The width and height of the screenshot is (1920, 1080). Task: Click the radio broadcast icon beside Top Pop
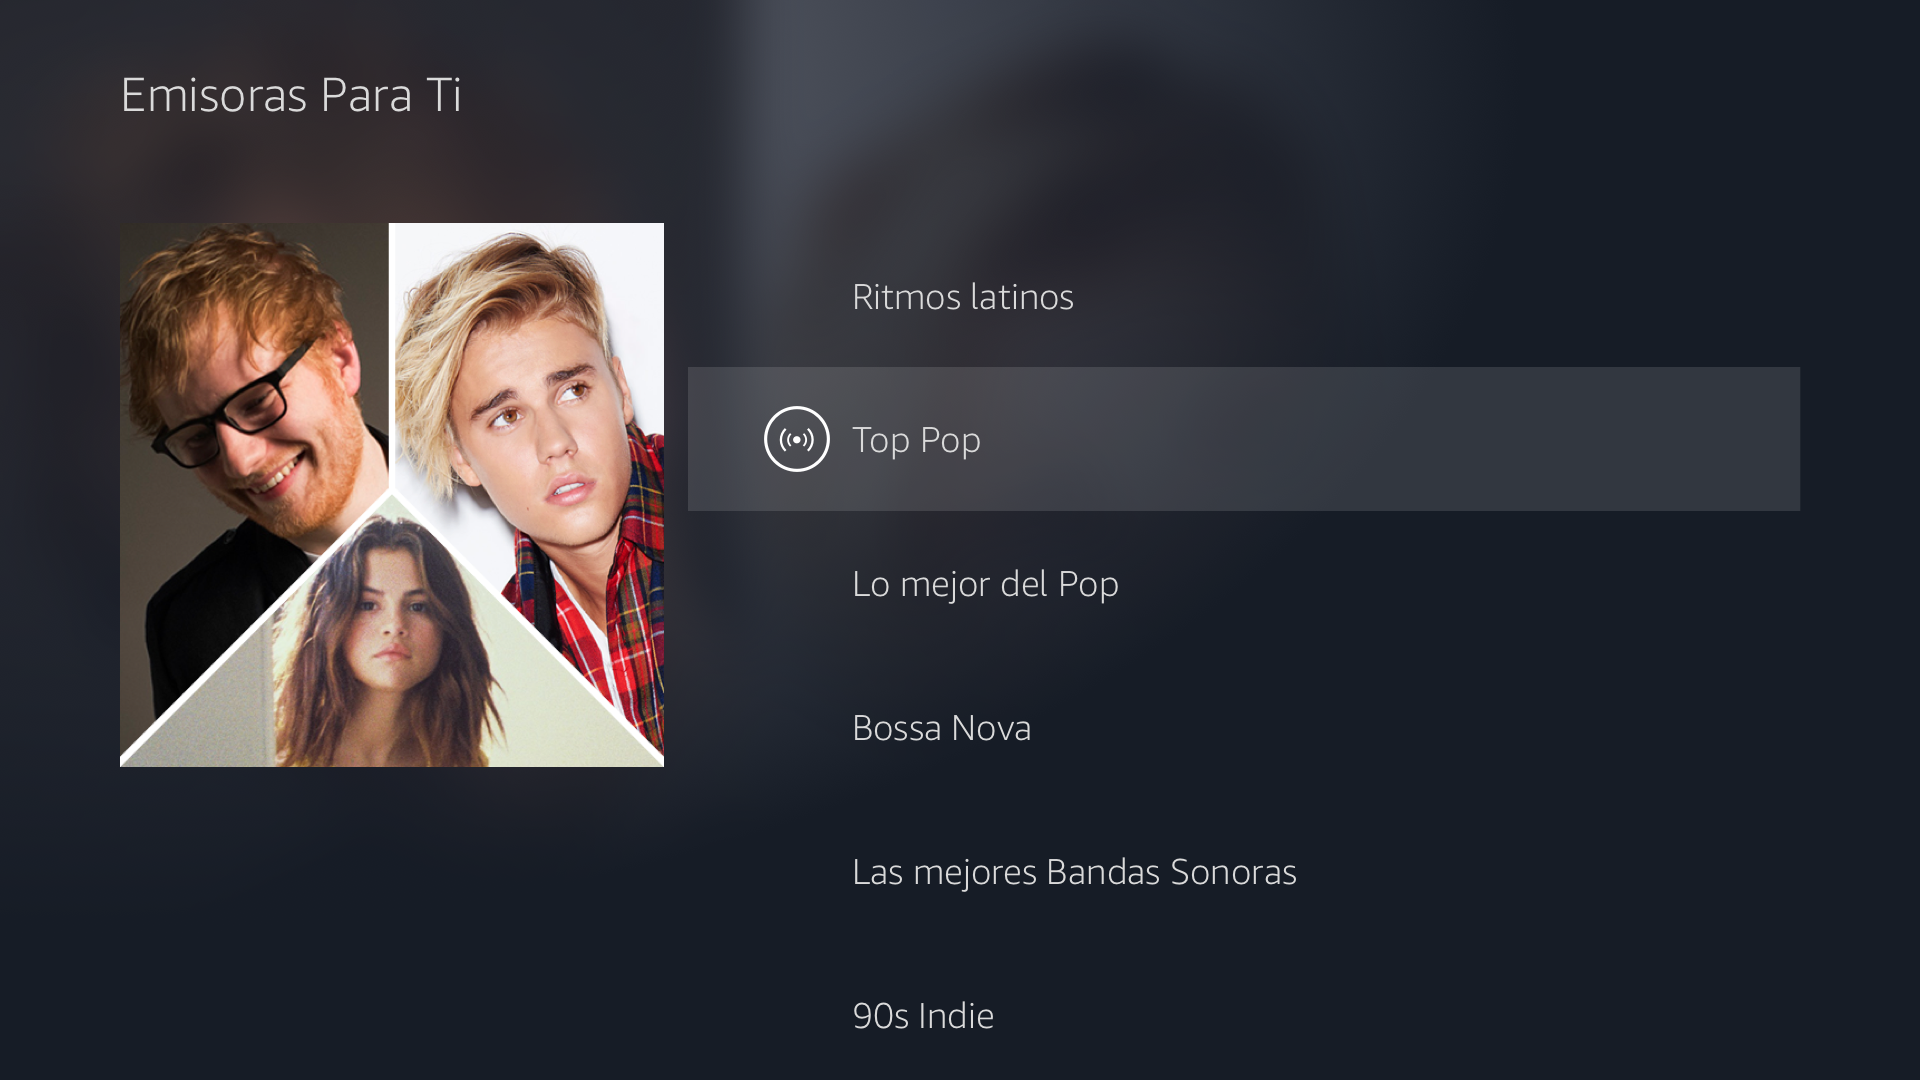point(796,439)
